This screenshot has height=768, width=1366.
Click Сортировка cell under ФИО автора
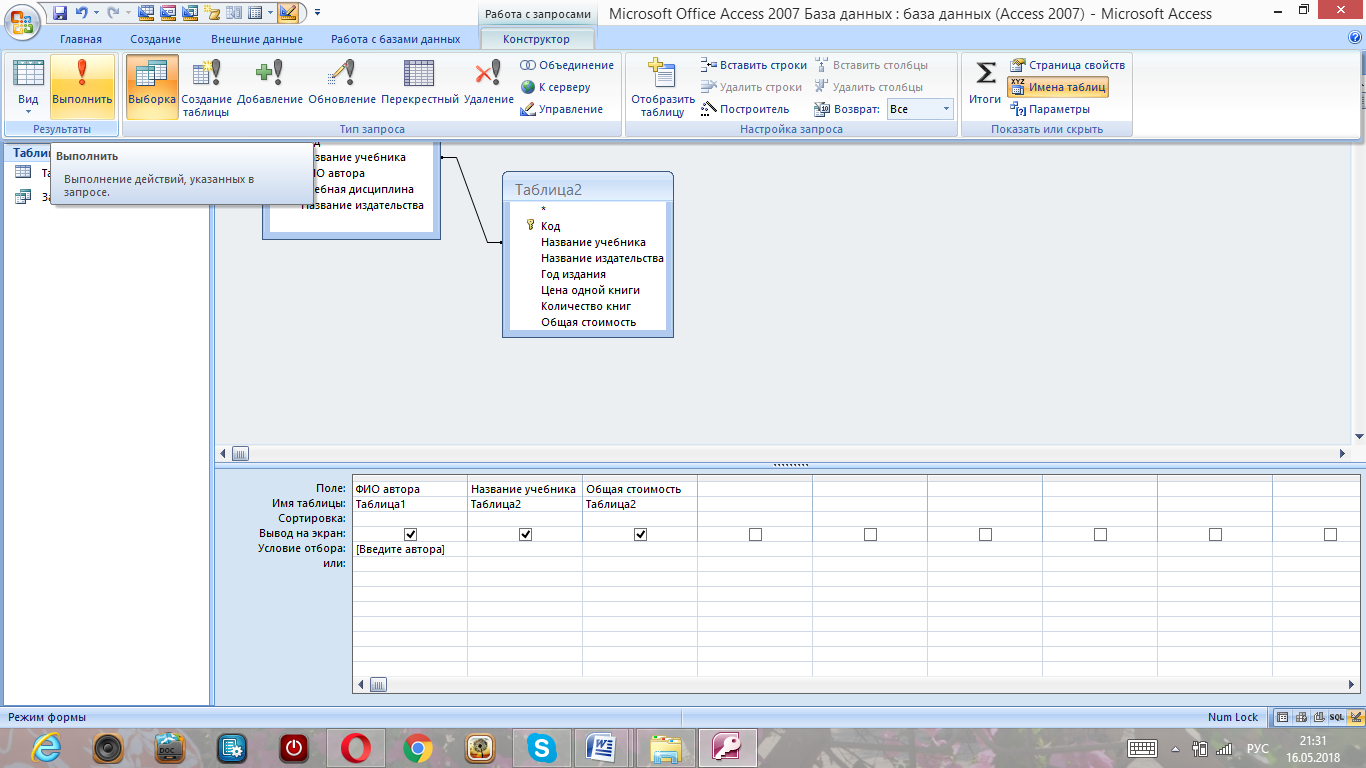(410, 519)
